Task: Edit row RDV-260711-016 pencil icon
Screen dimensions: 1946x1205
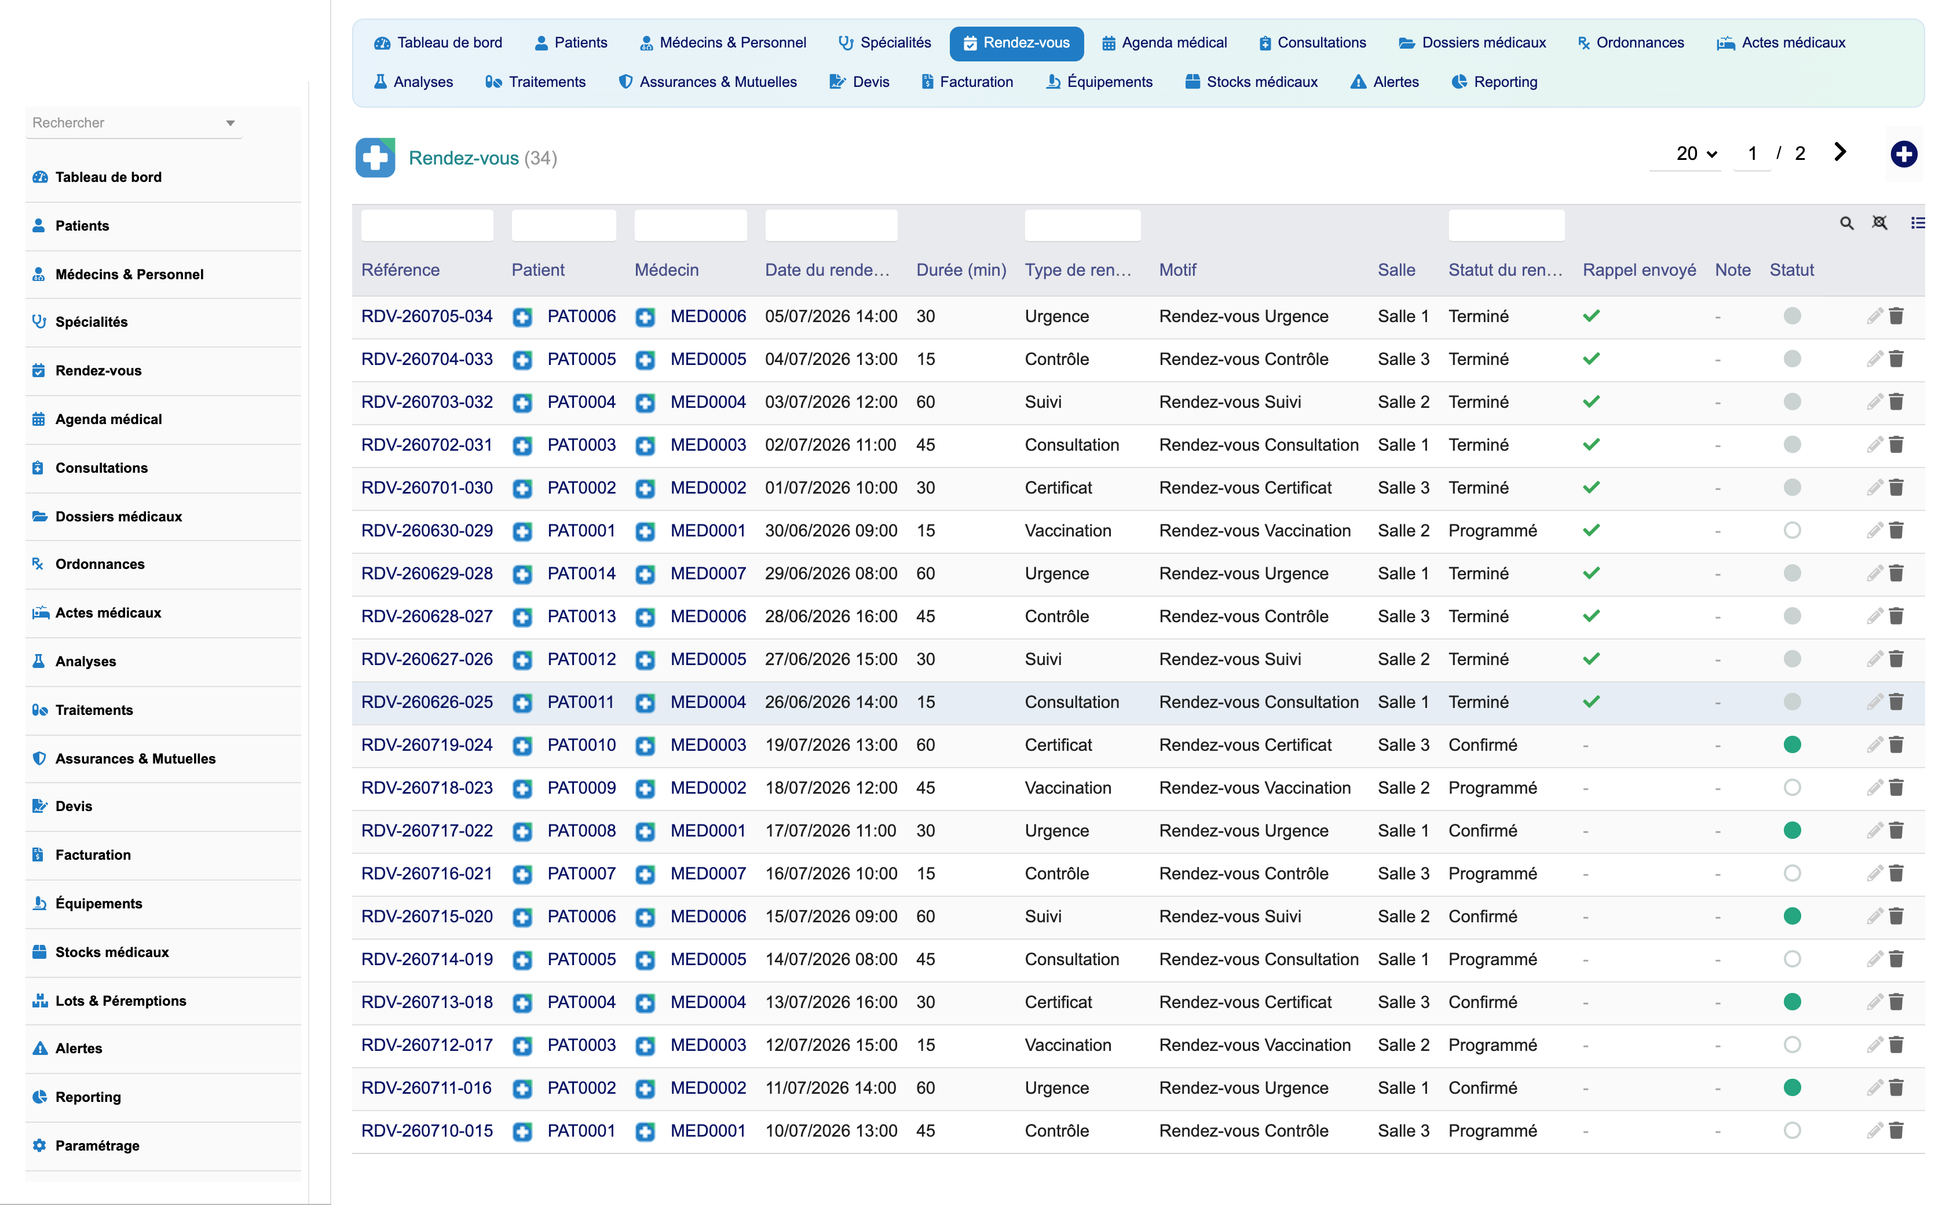Action: (x=1874, y=1088)
